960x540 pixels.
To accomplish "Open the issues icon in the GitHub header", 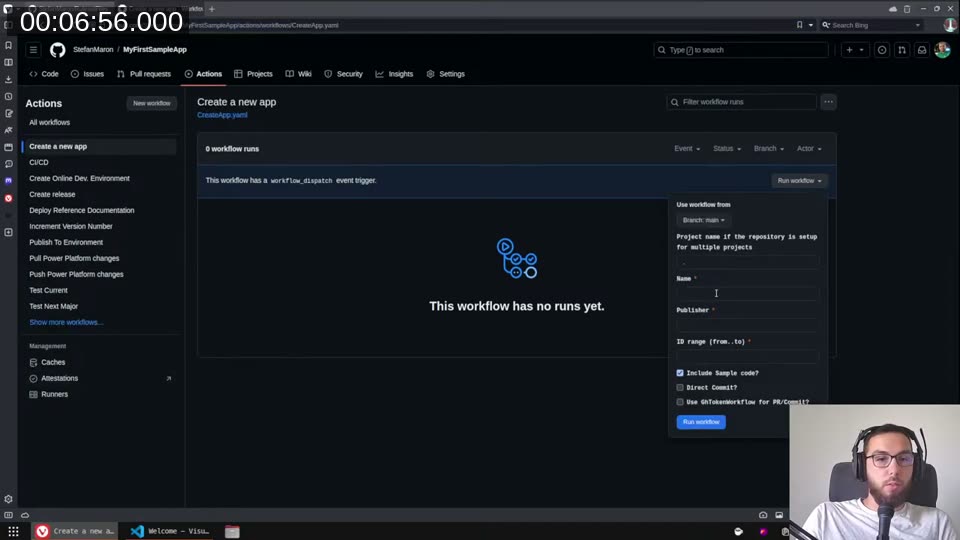I will click(x=882, y=50).
